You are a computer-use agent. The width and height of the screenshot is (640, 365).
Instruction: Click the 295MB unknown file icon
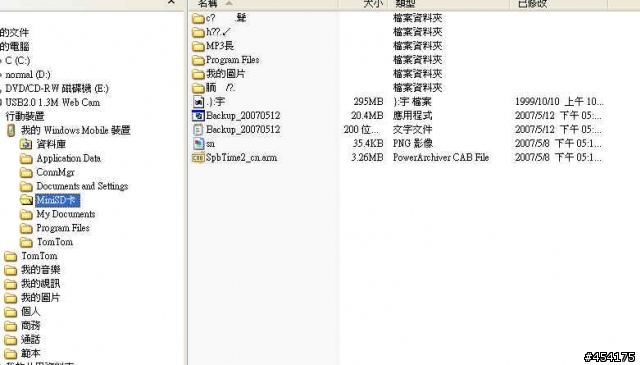point(198,101)
